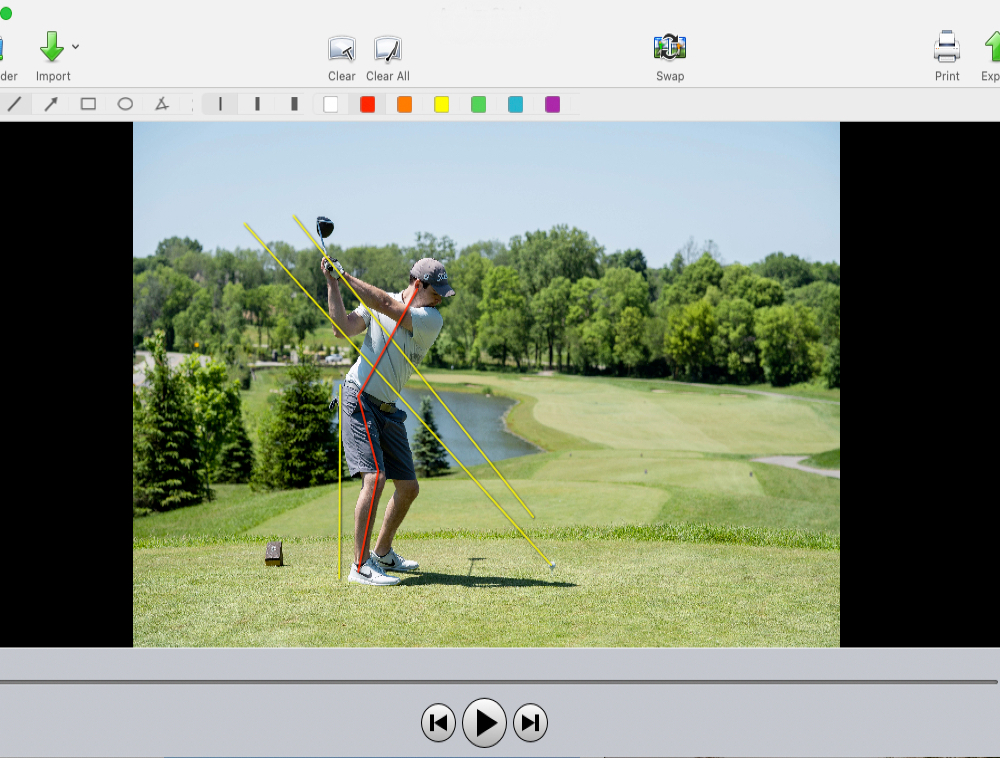Screen dimensions: 1000x758
Task: Pick the purple color swatch
Action: click(552, 104)
